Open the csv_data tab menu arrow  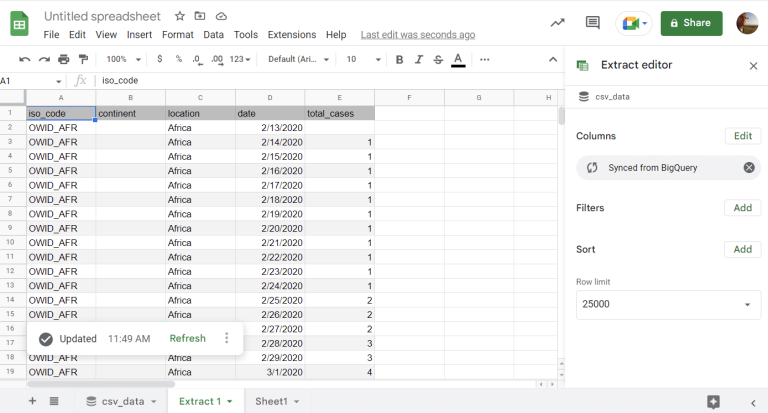pos(154,401)
